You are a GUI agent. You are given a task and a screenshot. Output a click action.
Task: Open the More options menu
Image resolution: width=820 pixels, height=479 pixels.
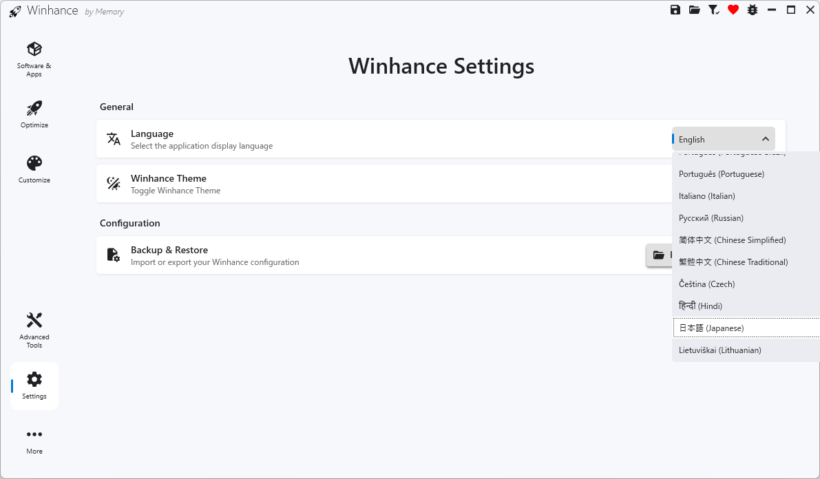34,441
